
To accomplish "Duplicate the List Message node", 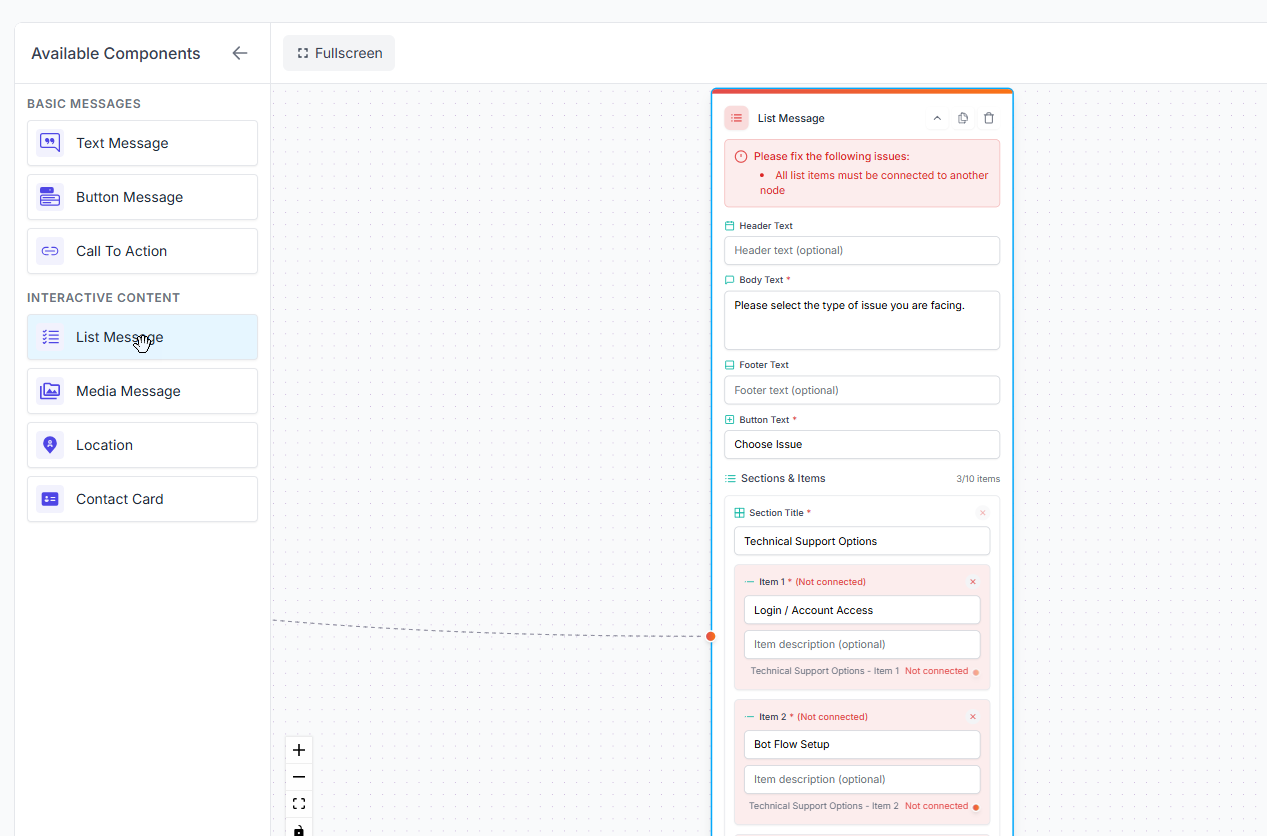I will coord(962,117).
